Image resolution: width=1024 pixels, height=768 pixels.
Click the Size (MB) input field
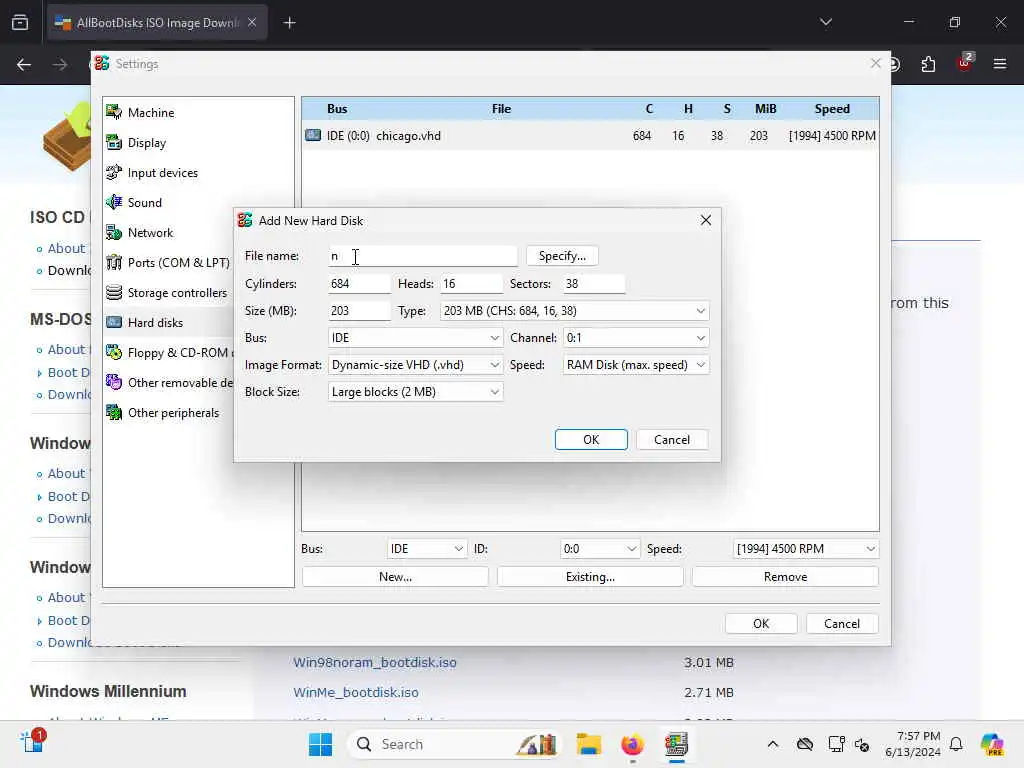[359, 311]
